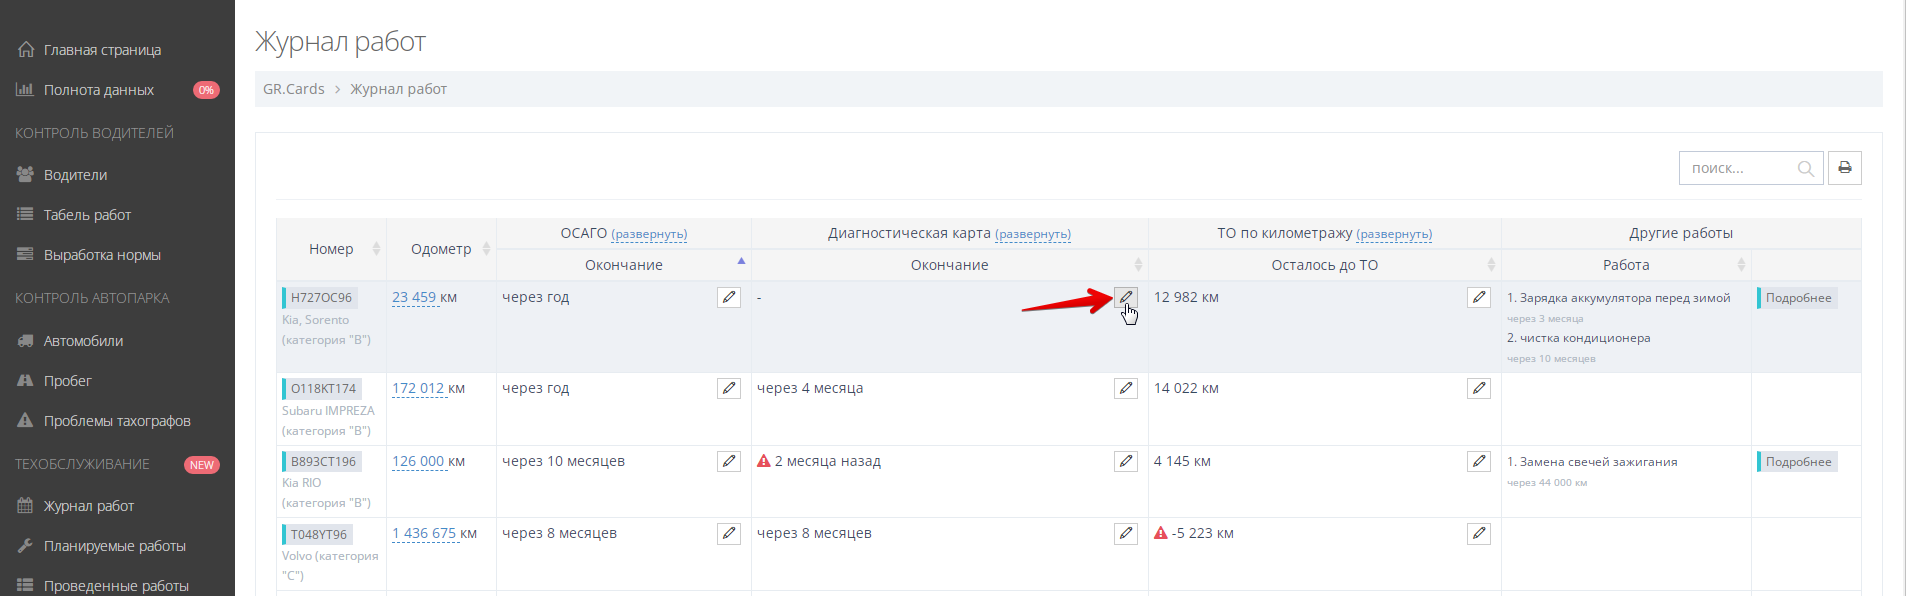Edit diagnostic card for H727OC96 row
Screen dimensions: 1906x596
tap(1125, 297)
